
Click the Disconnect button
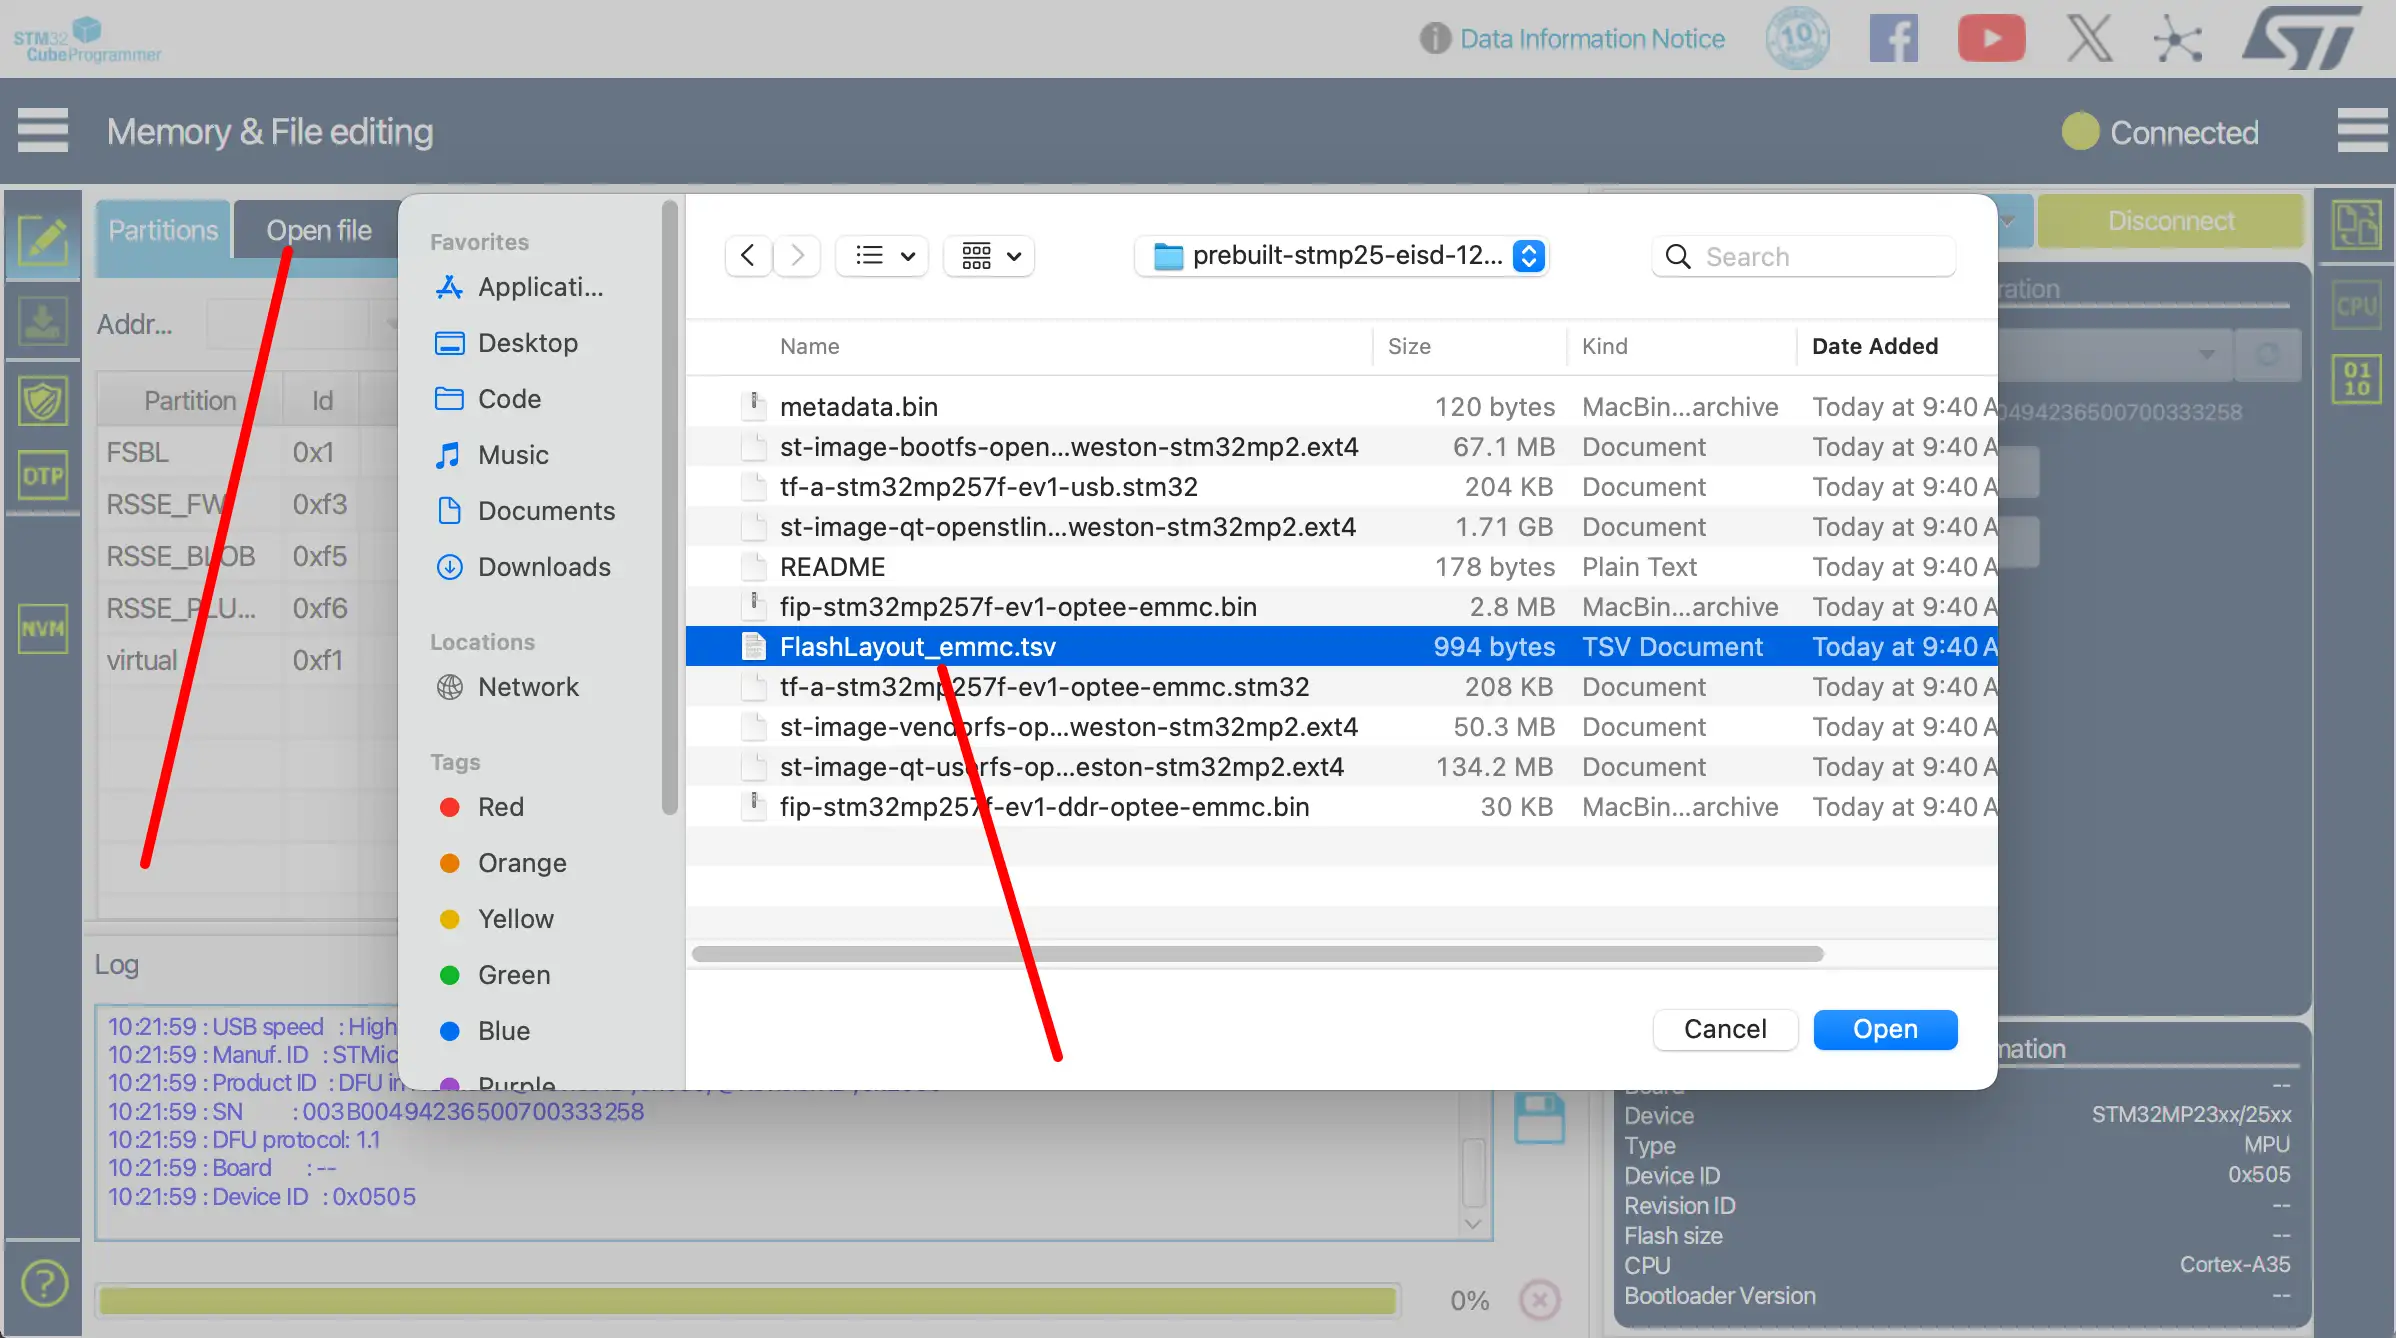[2170, 221]
